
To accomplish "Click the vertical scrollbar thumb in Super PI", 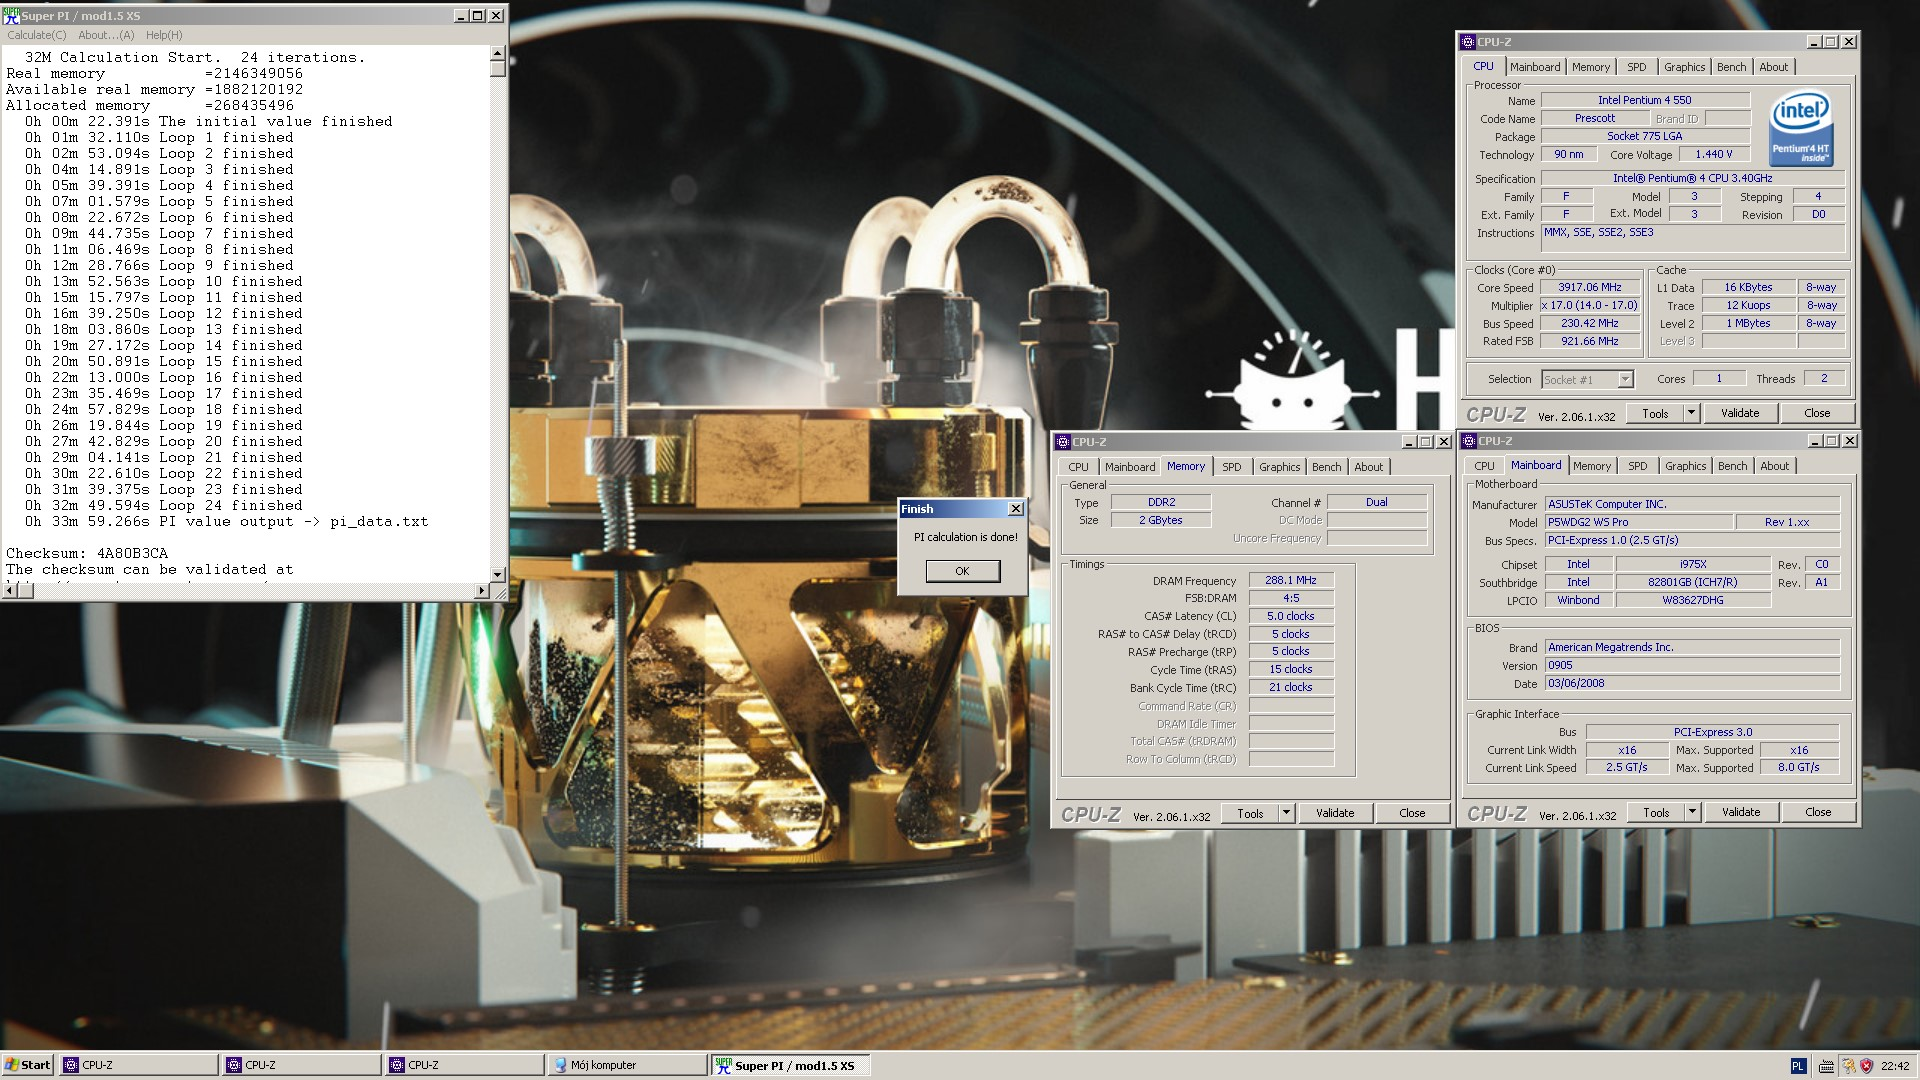I will pos(498,69).
